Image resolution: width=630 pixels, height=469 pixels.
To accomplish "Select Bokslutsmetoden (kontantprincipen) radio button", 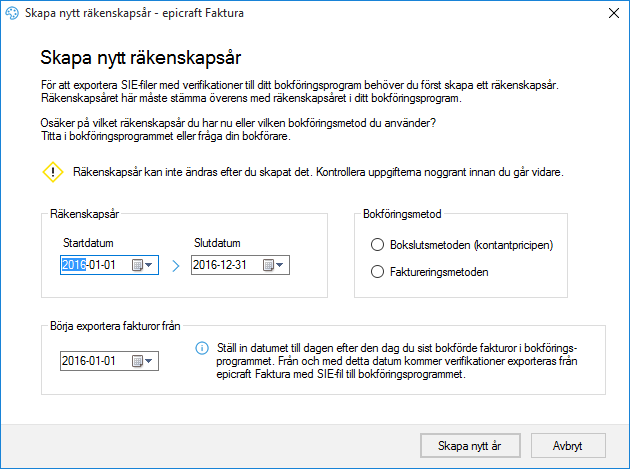I will (x=377, y=245).
